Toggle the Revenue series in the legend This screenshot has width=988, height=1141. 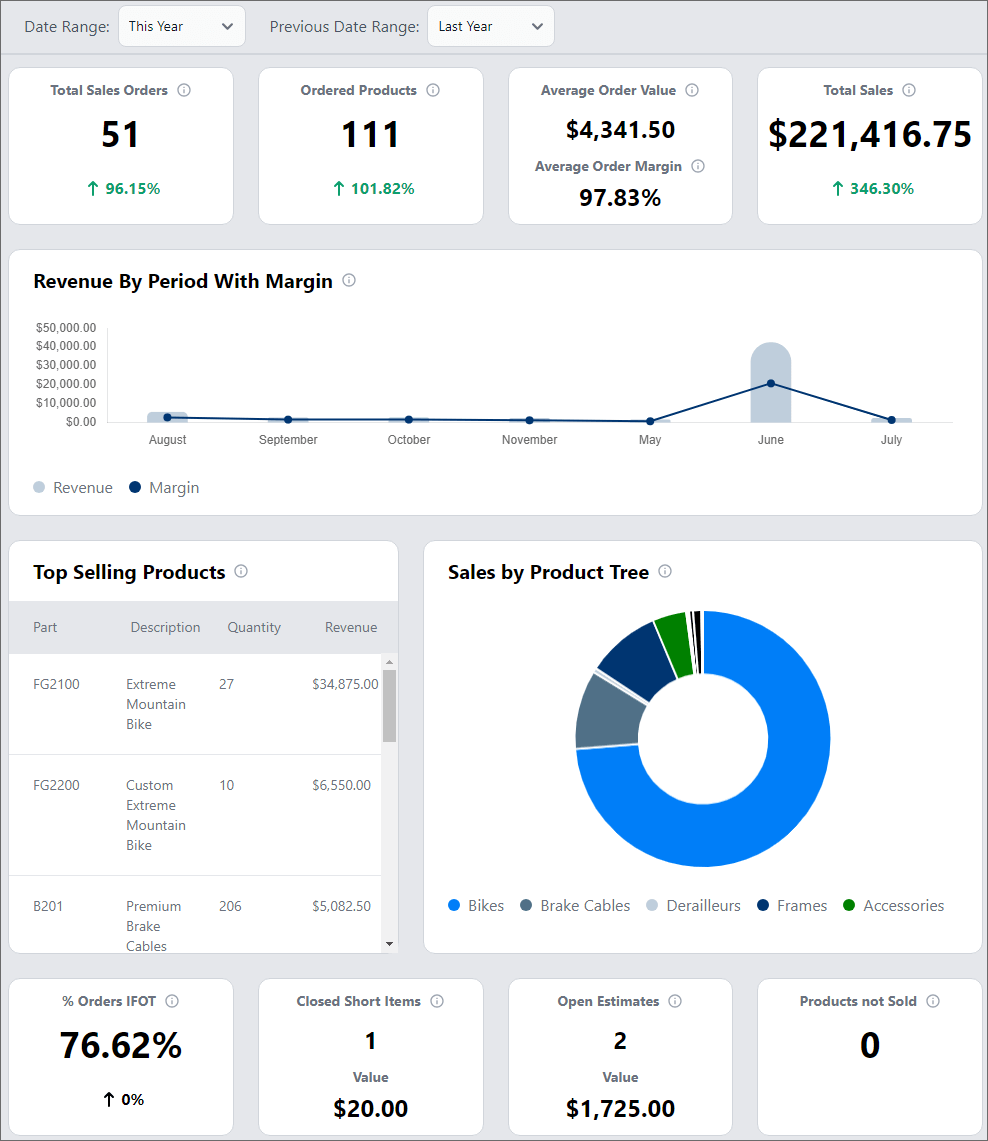point(73,487)
